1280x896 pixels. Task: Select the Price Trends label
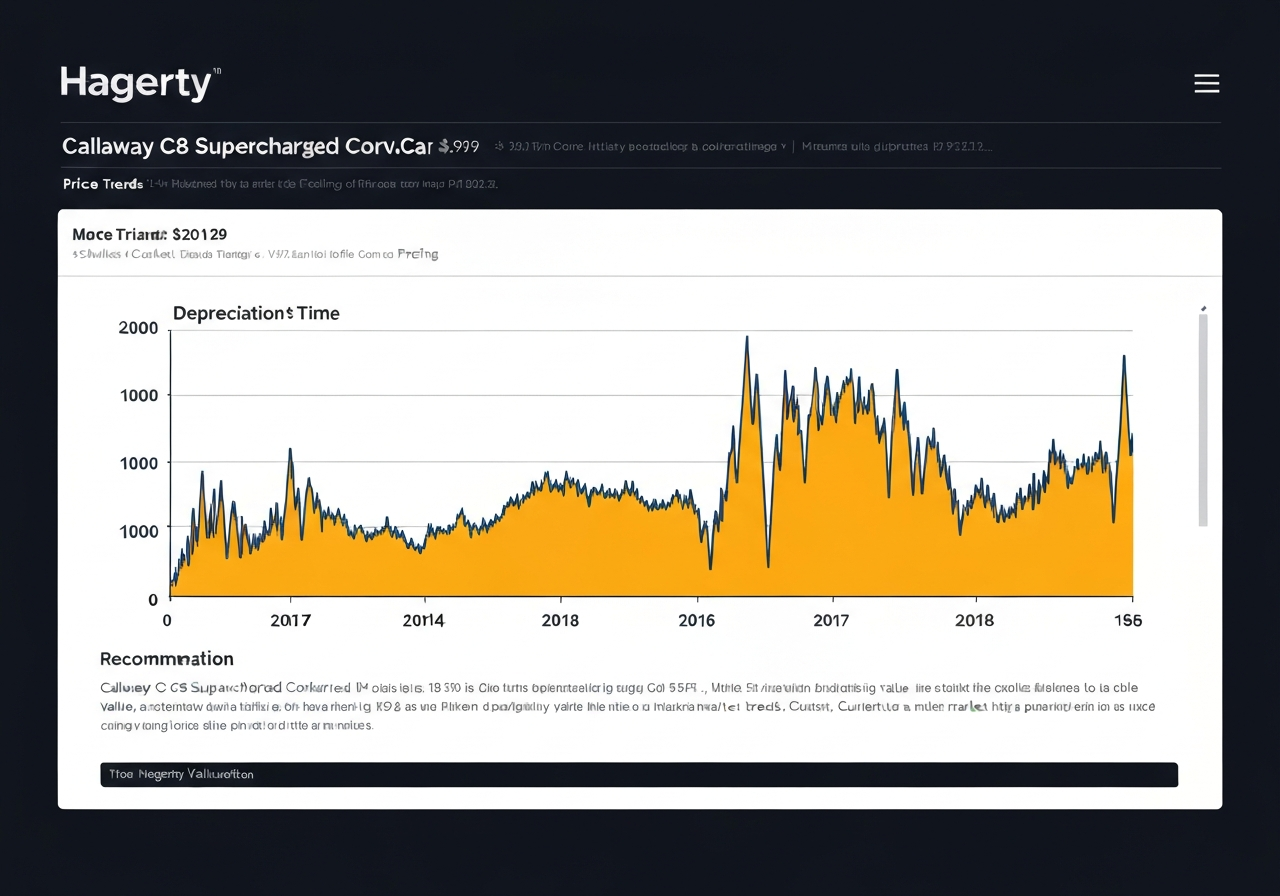pos(102,184)
